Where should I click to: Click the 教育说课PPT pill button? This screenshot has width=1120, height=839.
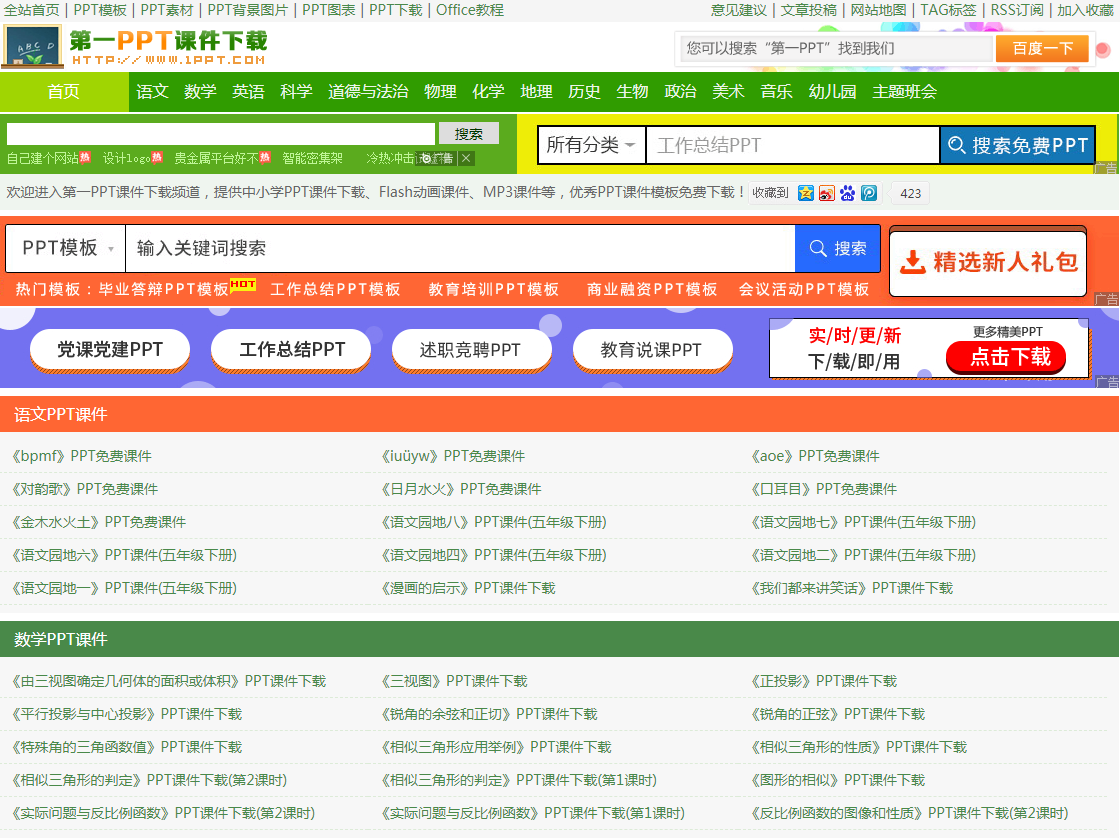pyautogui.click(x=652, y=350)
